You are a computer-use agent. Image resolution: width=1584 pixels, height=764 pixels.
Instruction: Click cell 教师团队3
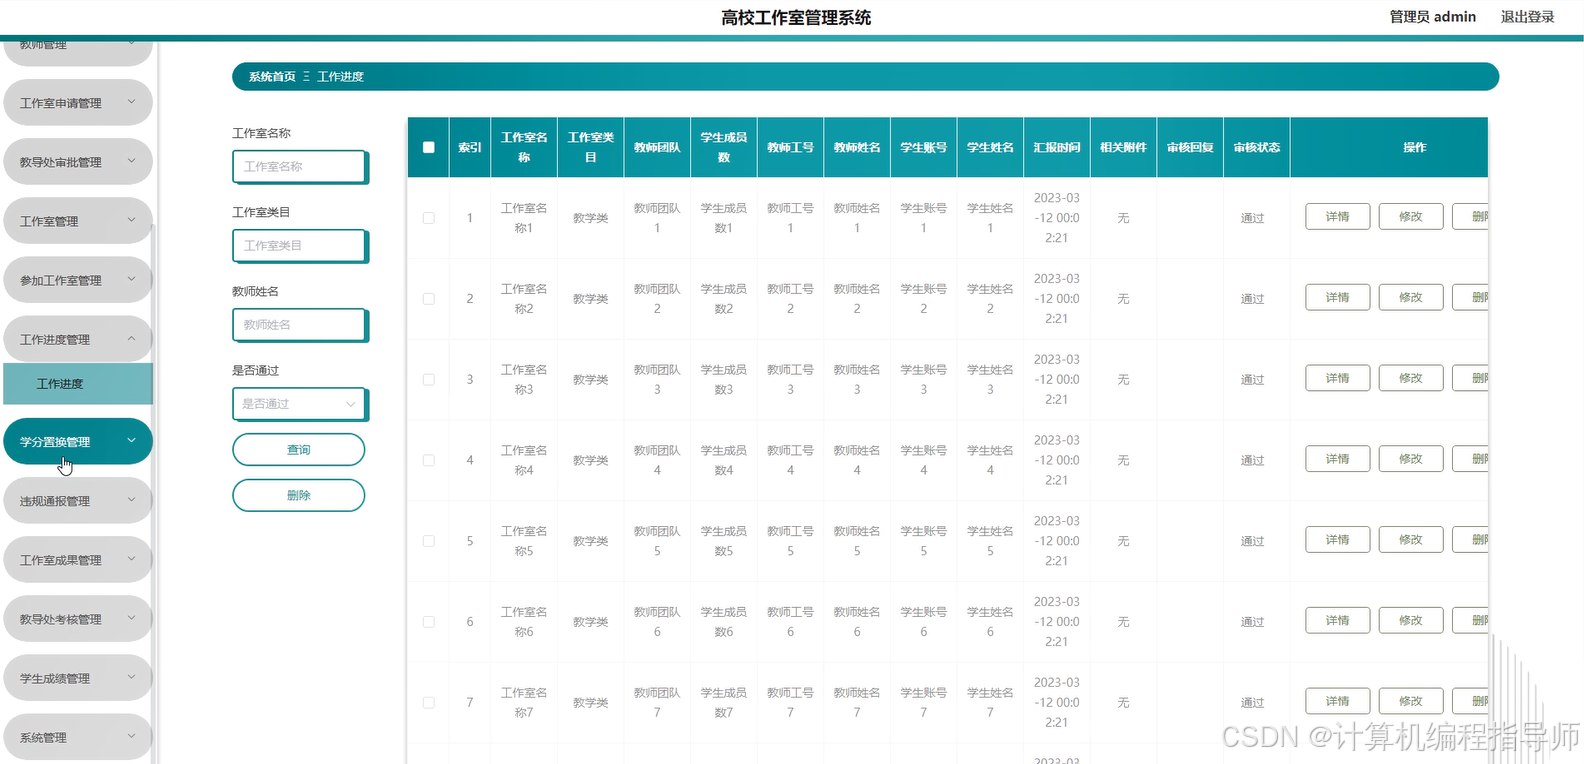[657, 380]
